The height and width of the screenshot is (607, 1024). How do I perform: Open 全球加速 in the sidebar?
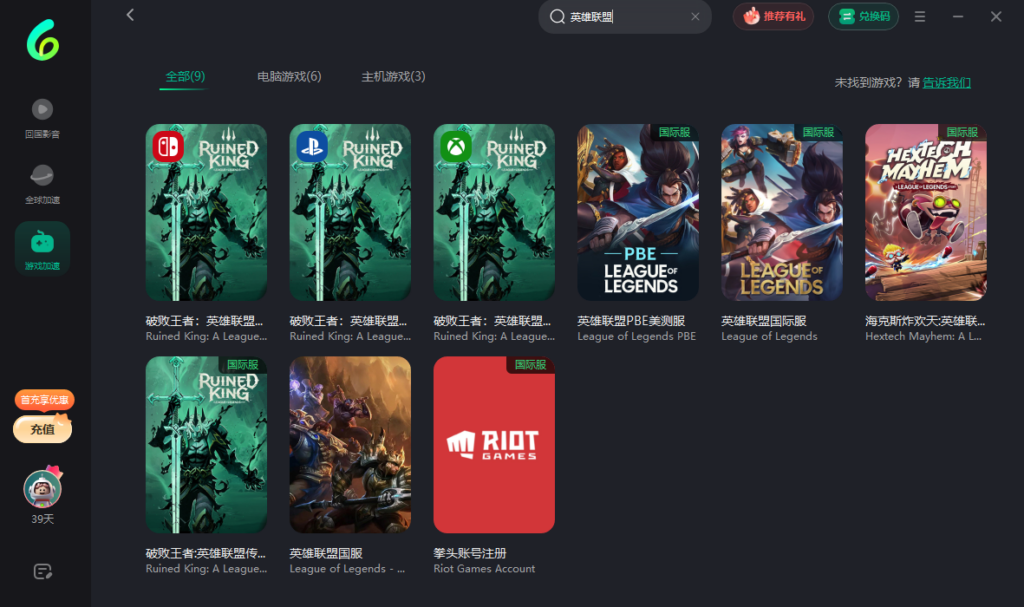click(42, 184)
